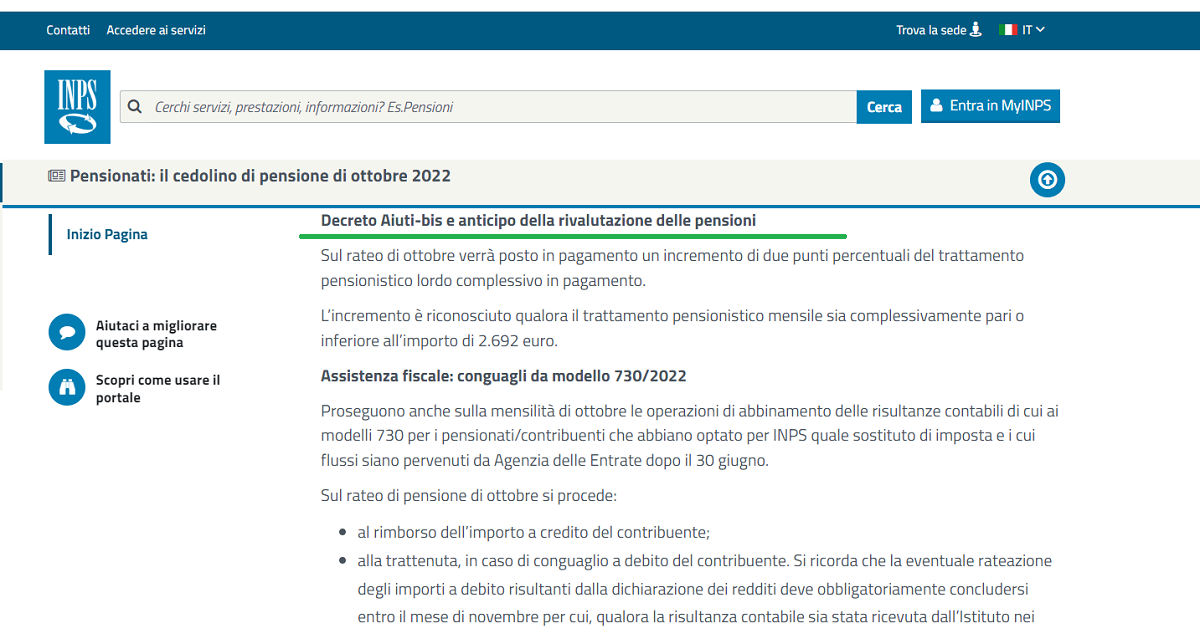Click the line 'Sul rateo di pensione di ottobre si procede:'
Image resolution: width=1200 pixels, height=634 pixels.
point(469,496)
